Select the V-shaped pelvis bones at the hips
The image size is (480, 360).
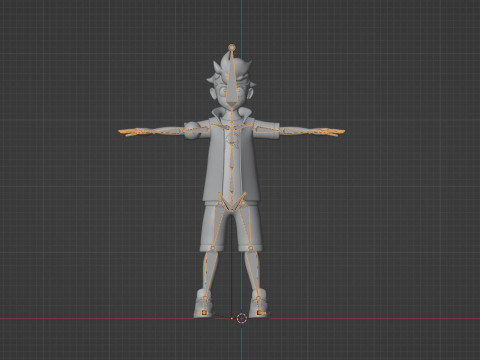[232, 201]
